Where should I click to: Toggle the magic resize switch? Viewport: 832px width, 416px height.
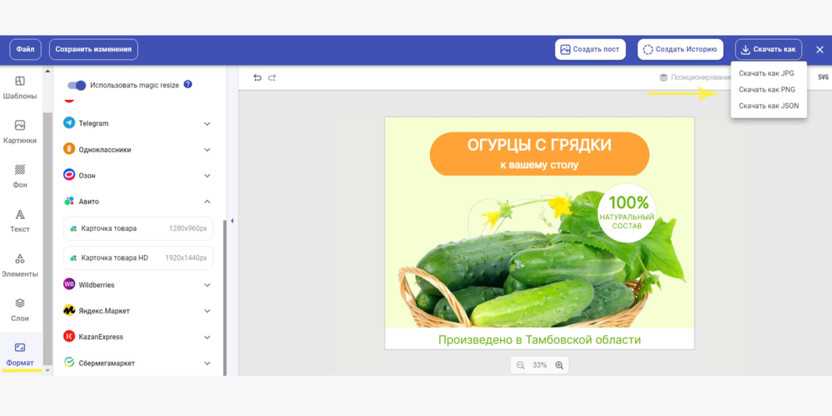point(76,85)
